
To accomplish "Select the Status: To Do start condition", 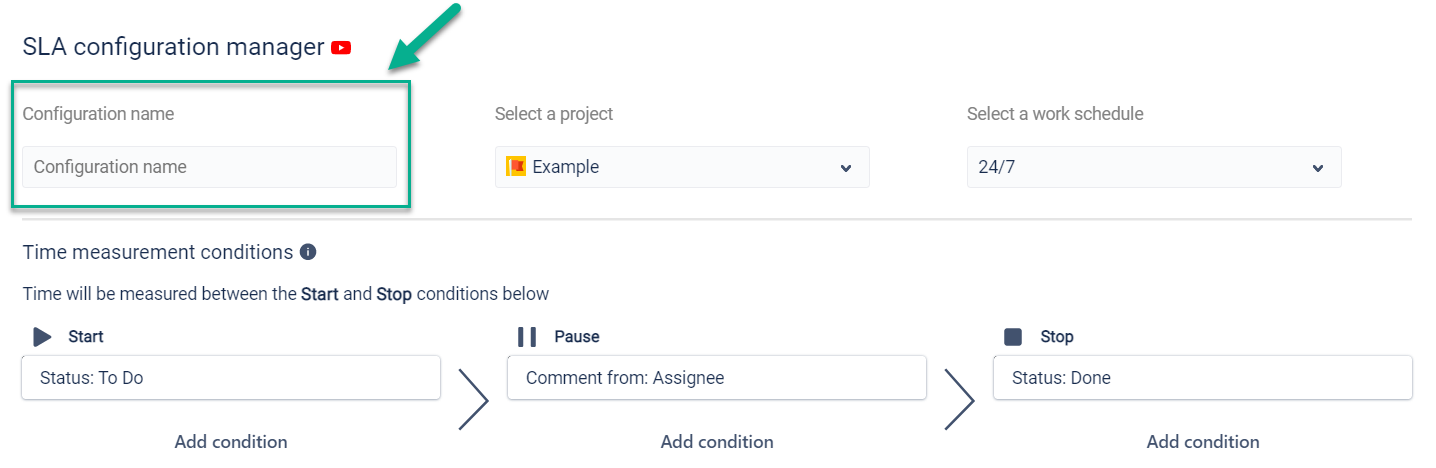I will coord(230,378).
